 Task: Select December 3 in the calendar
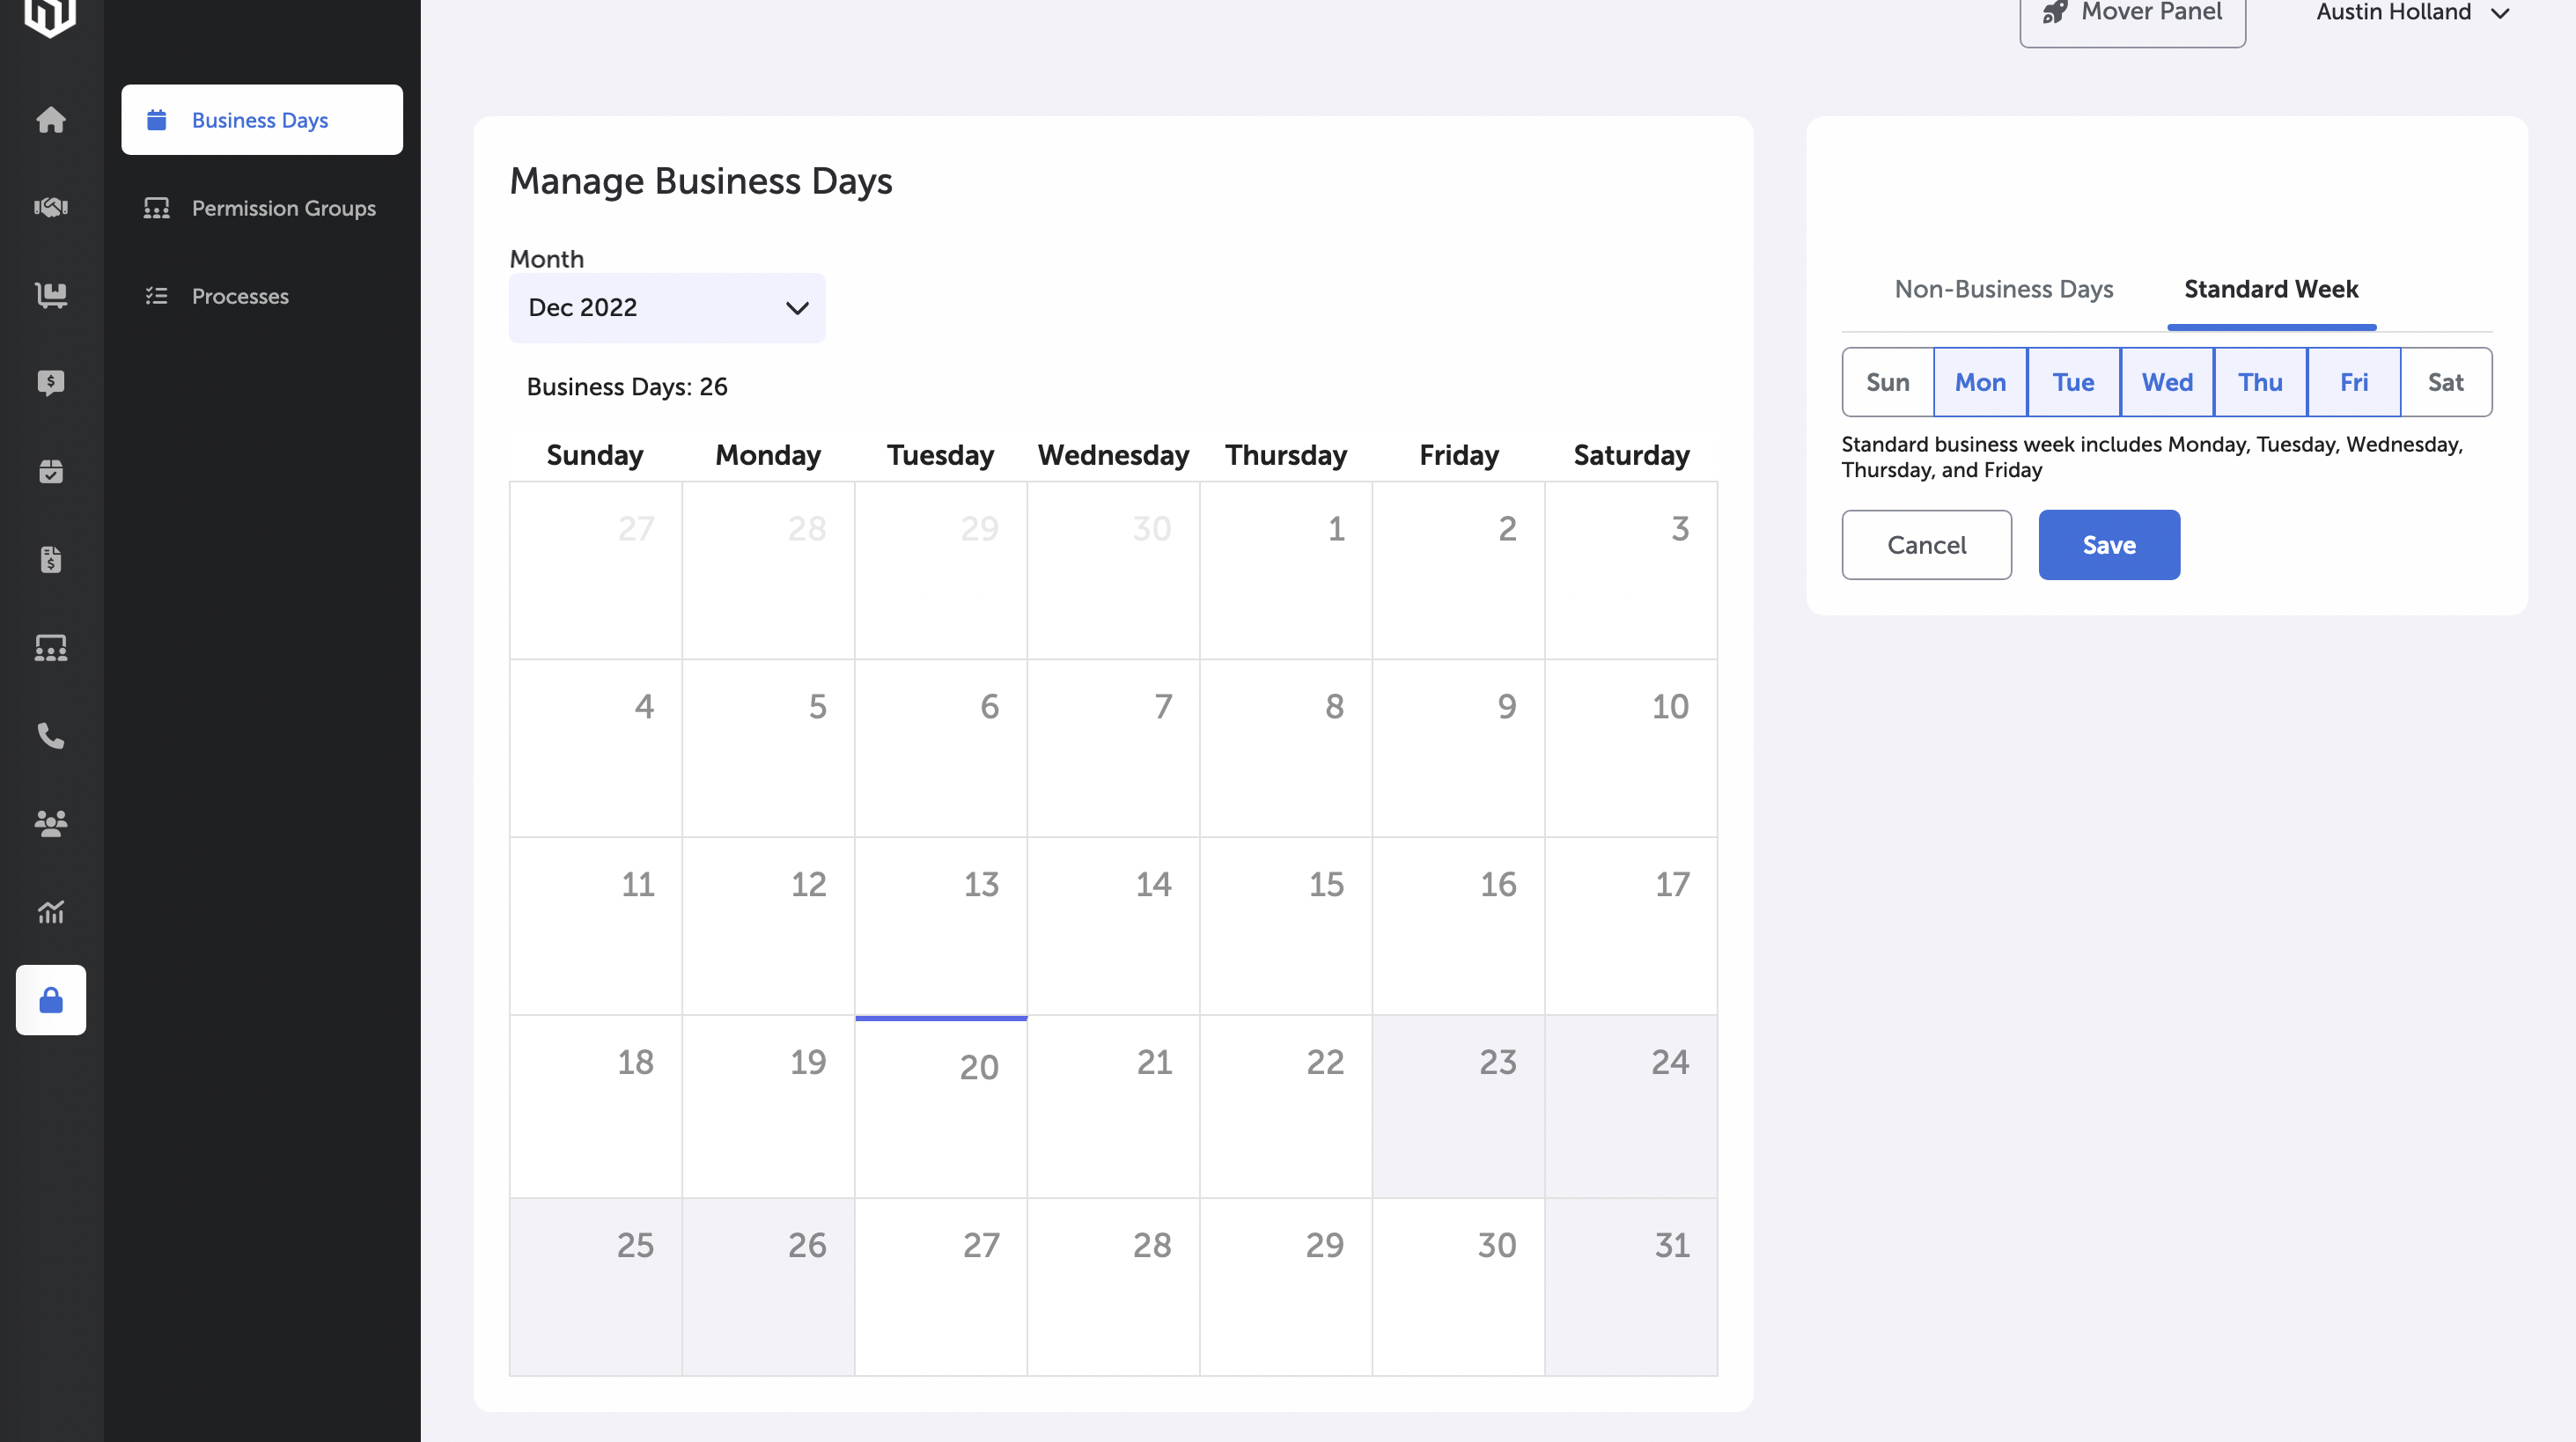coord(1631,570)
